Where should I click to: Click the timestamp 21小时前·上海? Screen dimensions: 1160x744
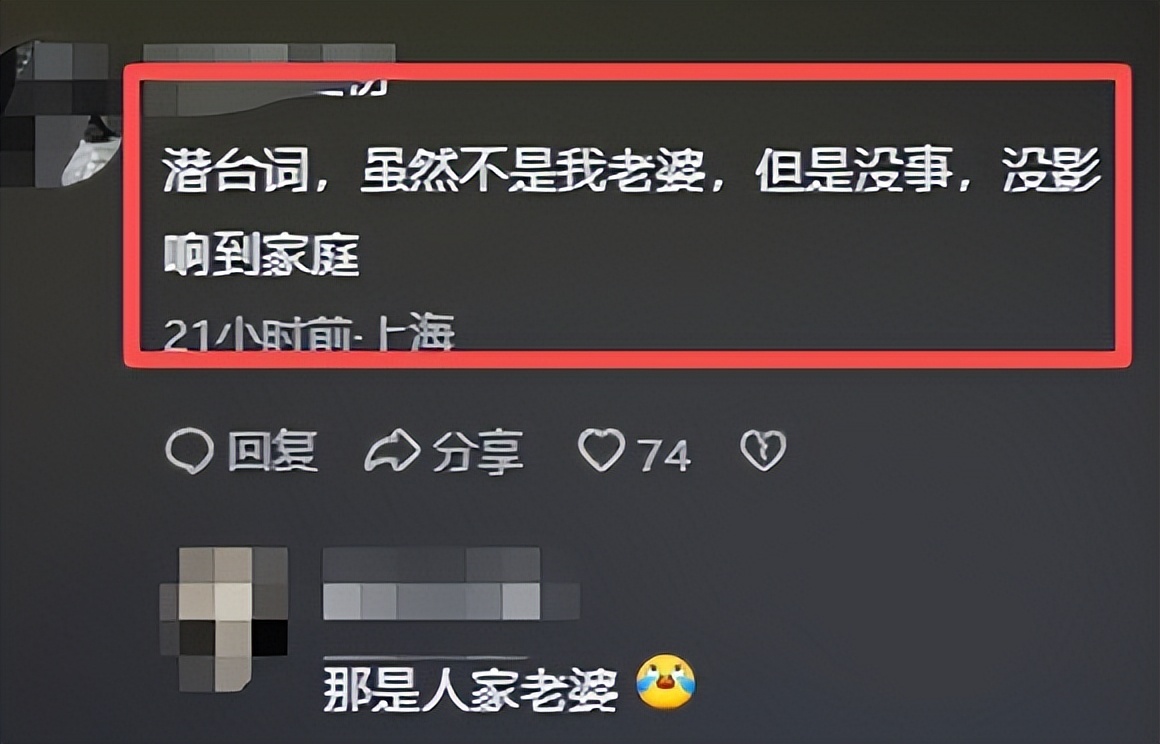click(x=308, y=333)
